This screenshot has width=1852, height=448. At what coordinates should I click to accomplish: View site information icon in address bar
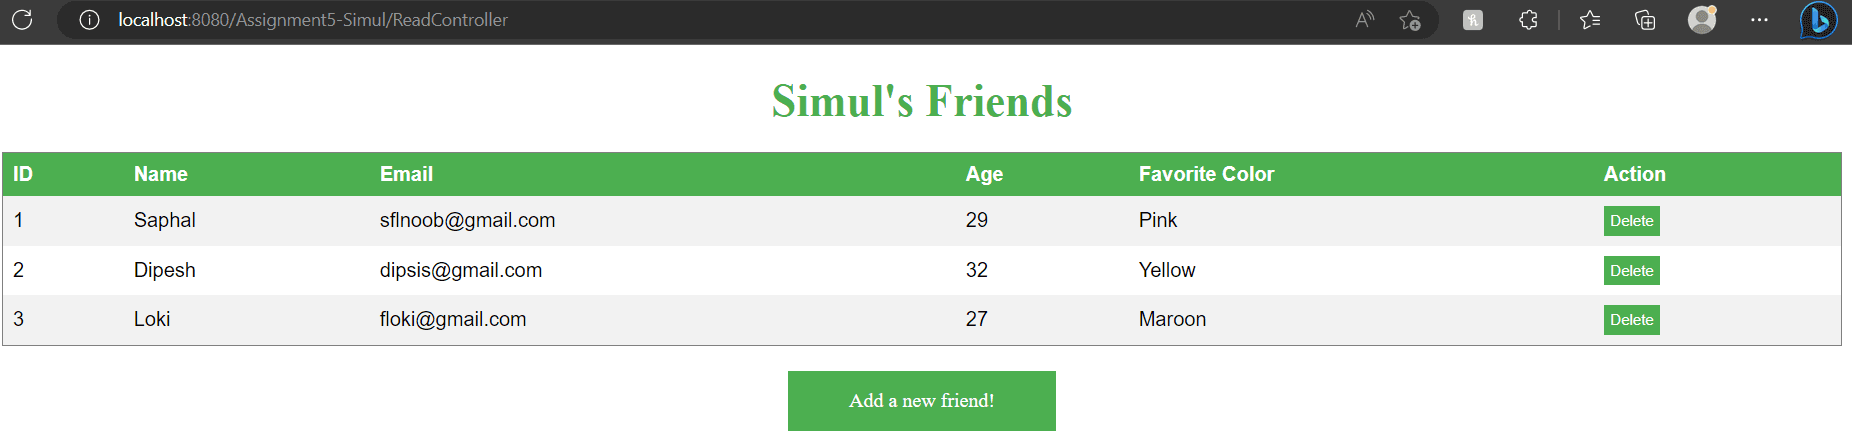(x=89, y=20)
